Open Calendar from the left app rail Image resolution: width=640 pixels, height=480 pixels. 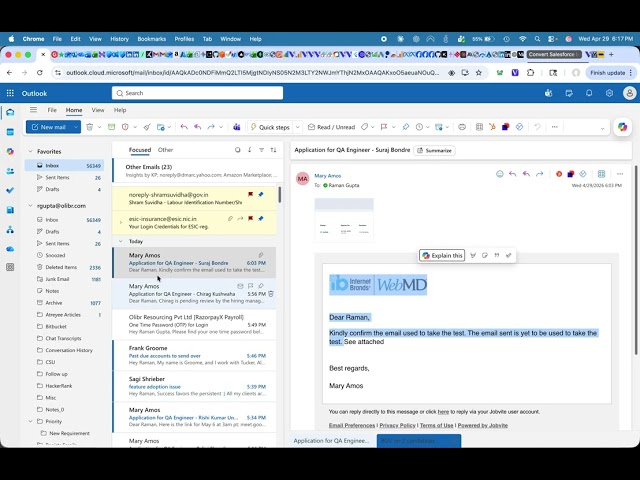10,132
